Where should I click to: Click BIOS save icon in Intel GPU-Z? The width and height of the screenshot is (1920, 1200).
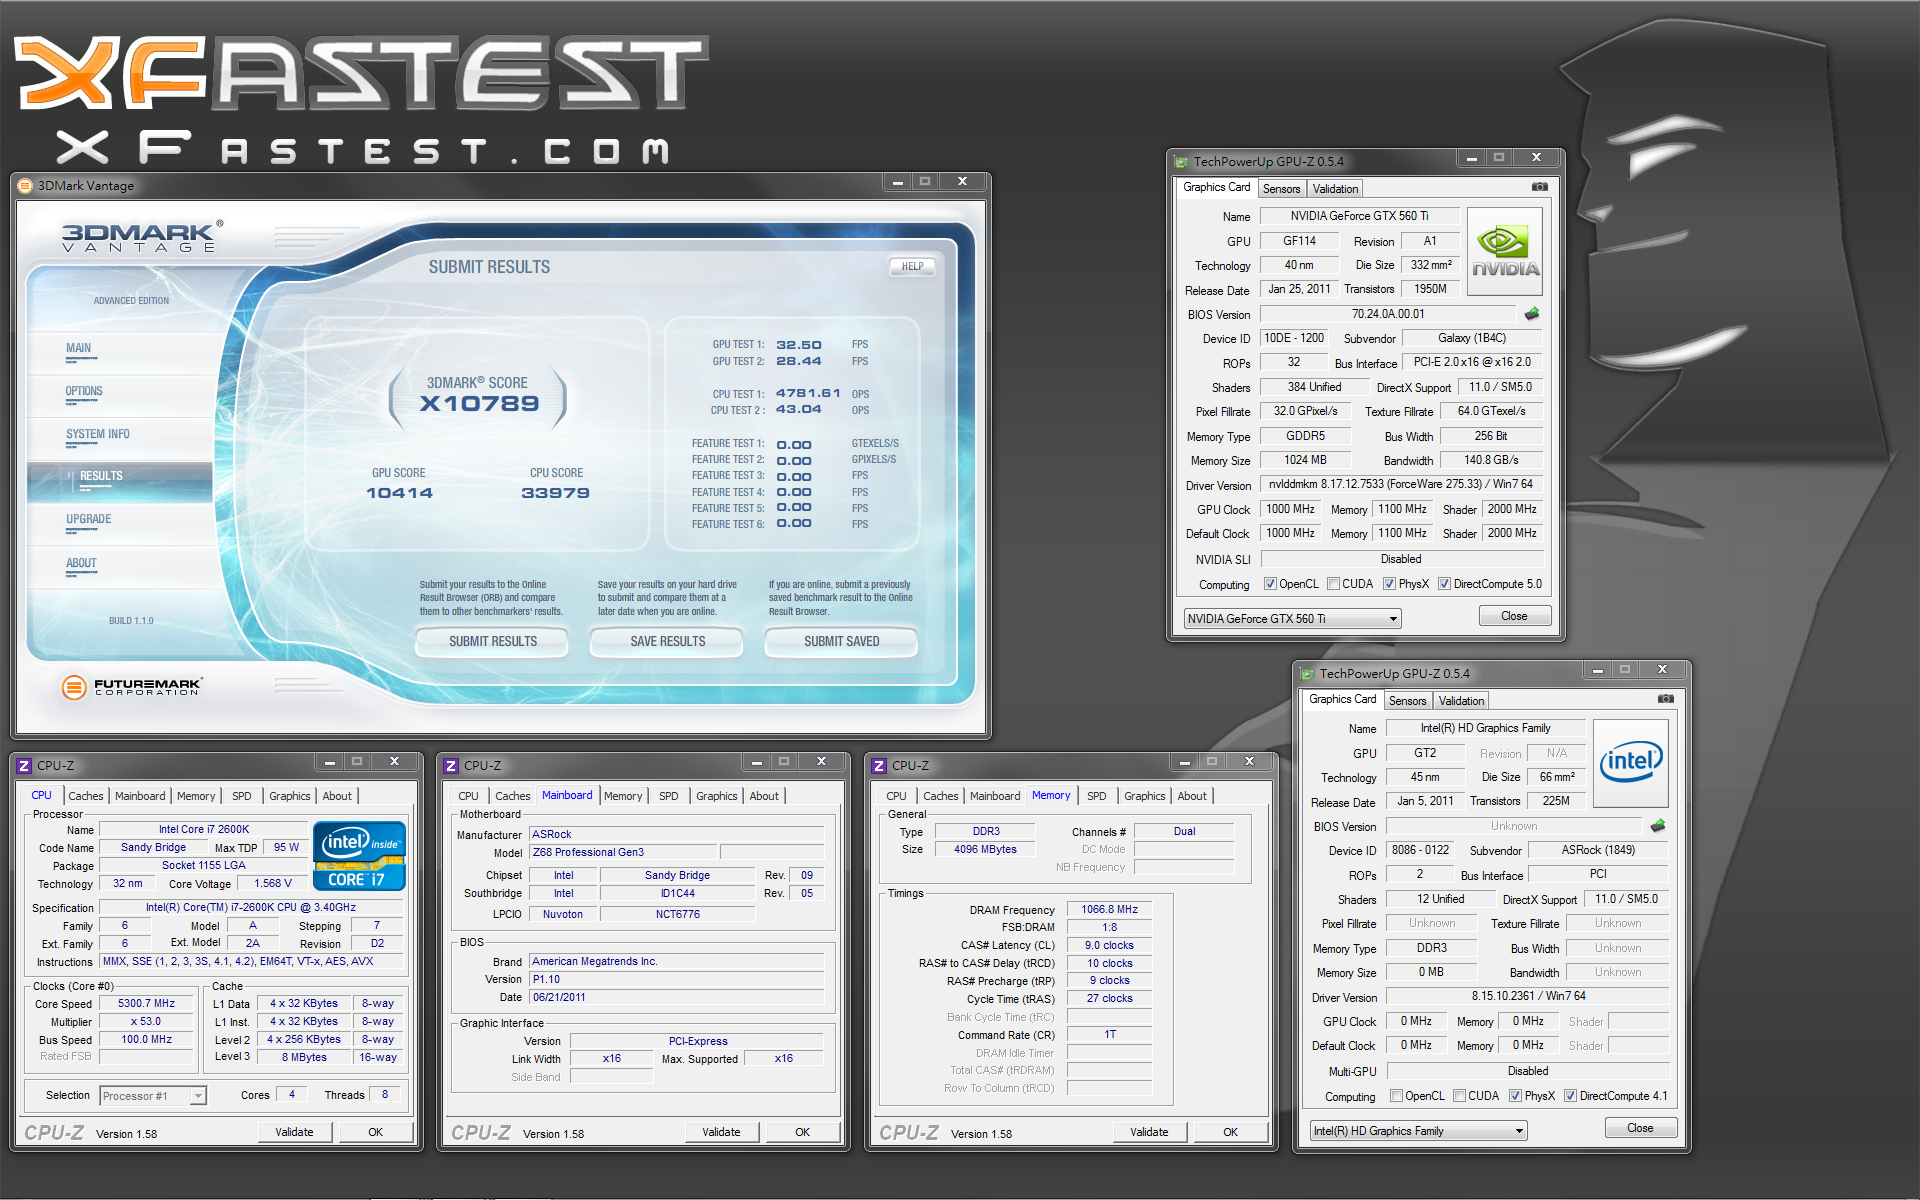1657,826
